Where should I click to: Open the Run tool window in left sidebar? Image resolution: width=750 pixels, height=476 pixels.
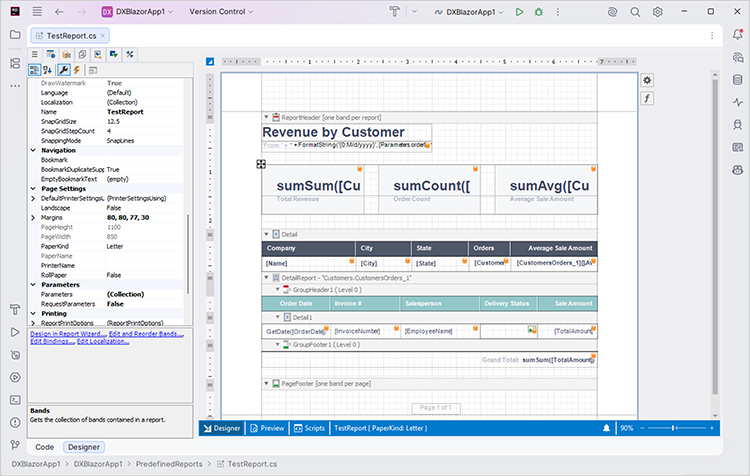(x=15, y=332)
